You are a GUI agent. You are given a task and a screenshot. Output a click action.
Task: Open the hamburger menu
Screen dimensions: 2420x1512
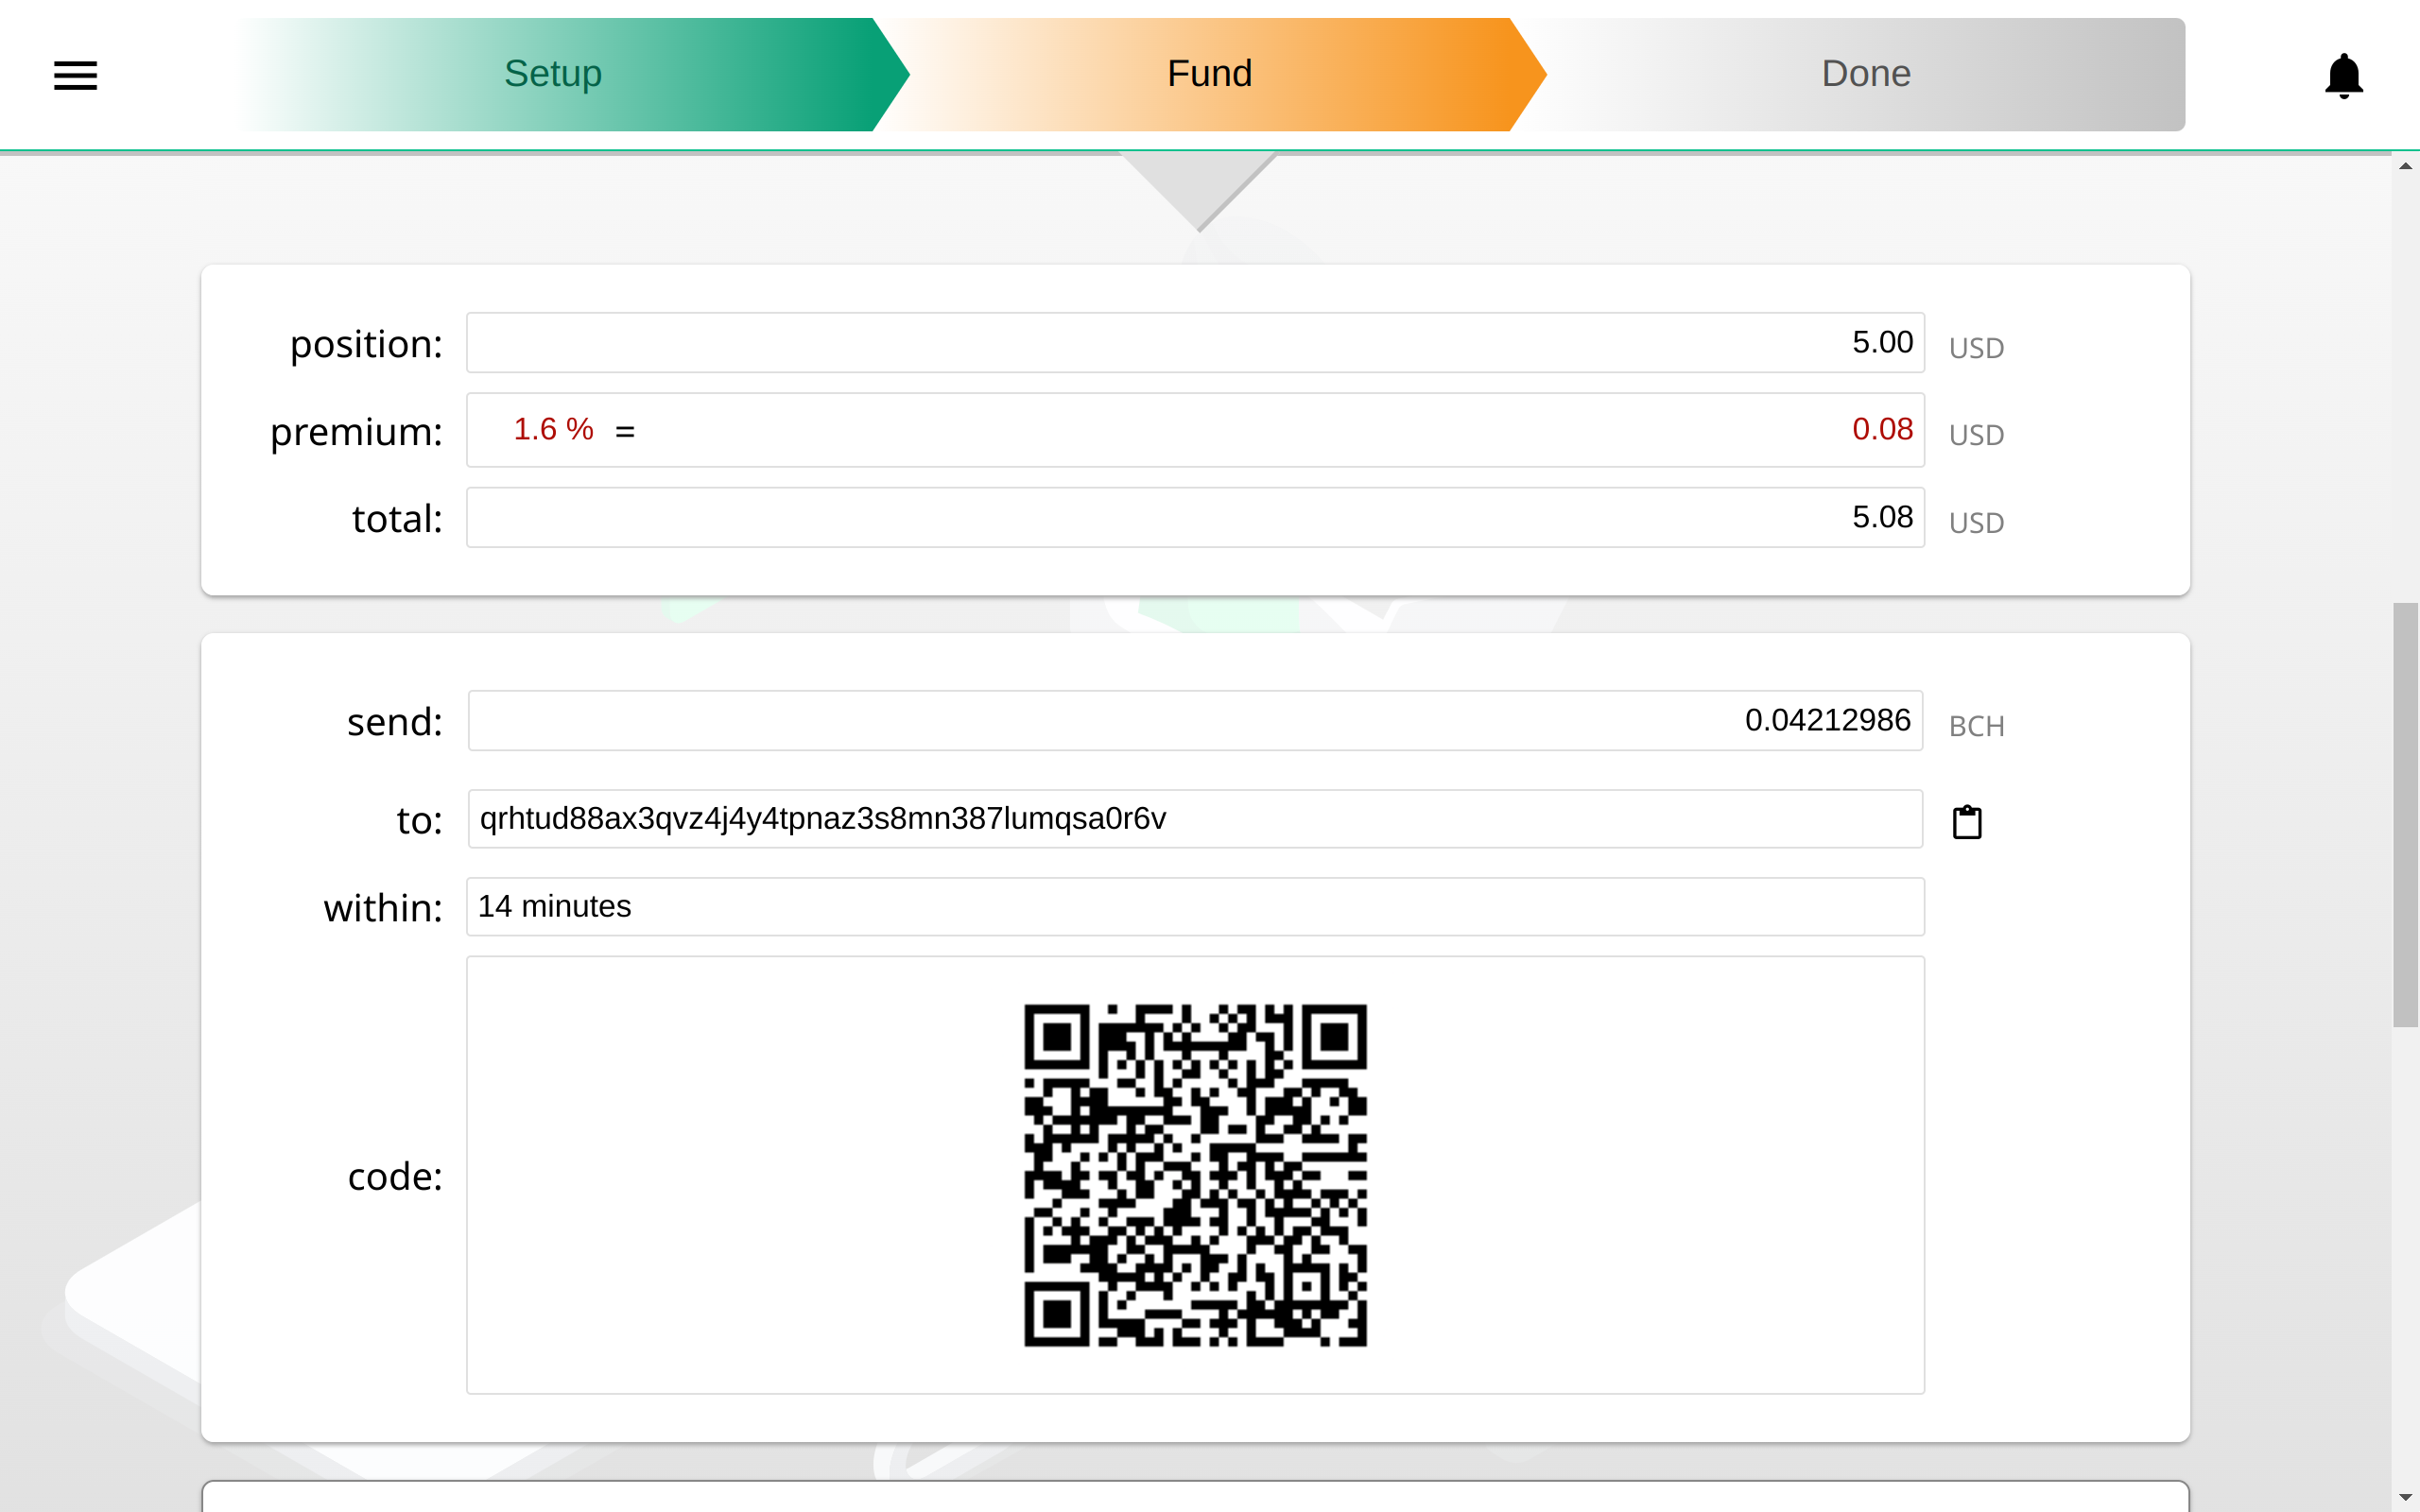tap(75, 75)
